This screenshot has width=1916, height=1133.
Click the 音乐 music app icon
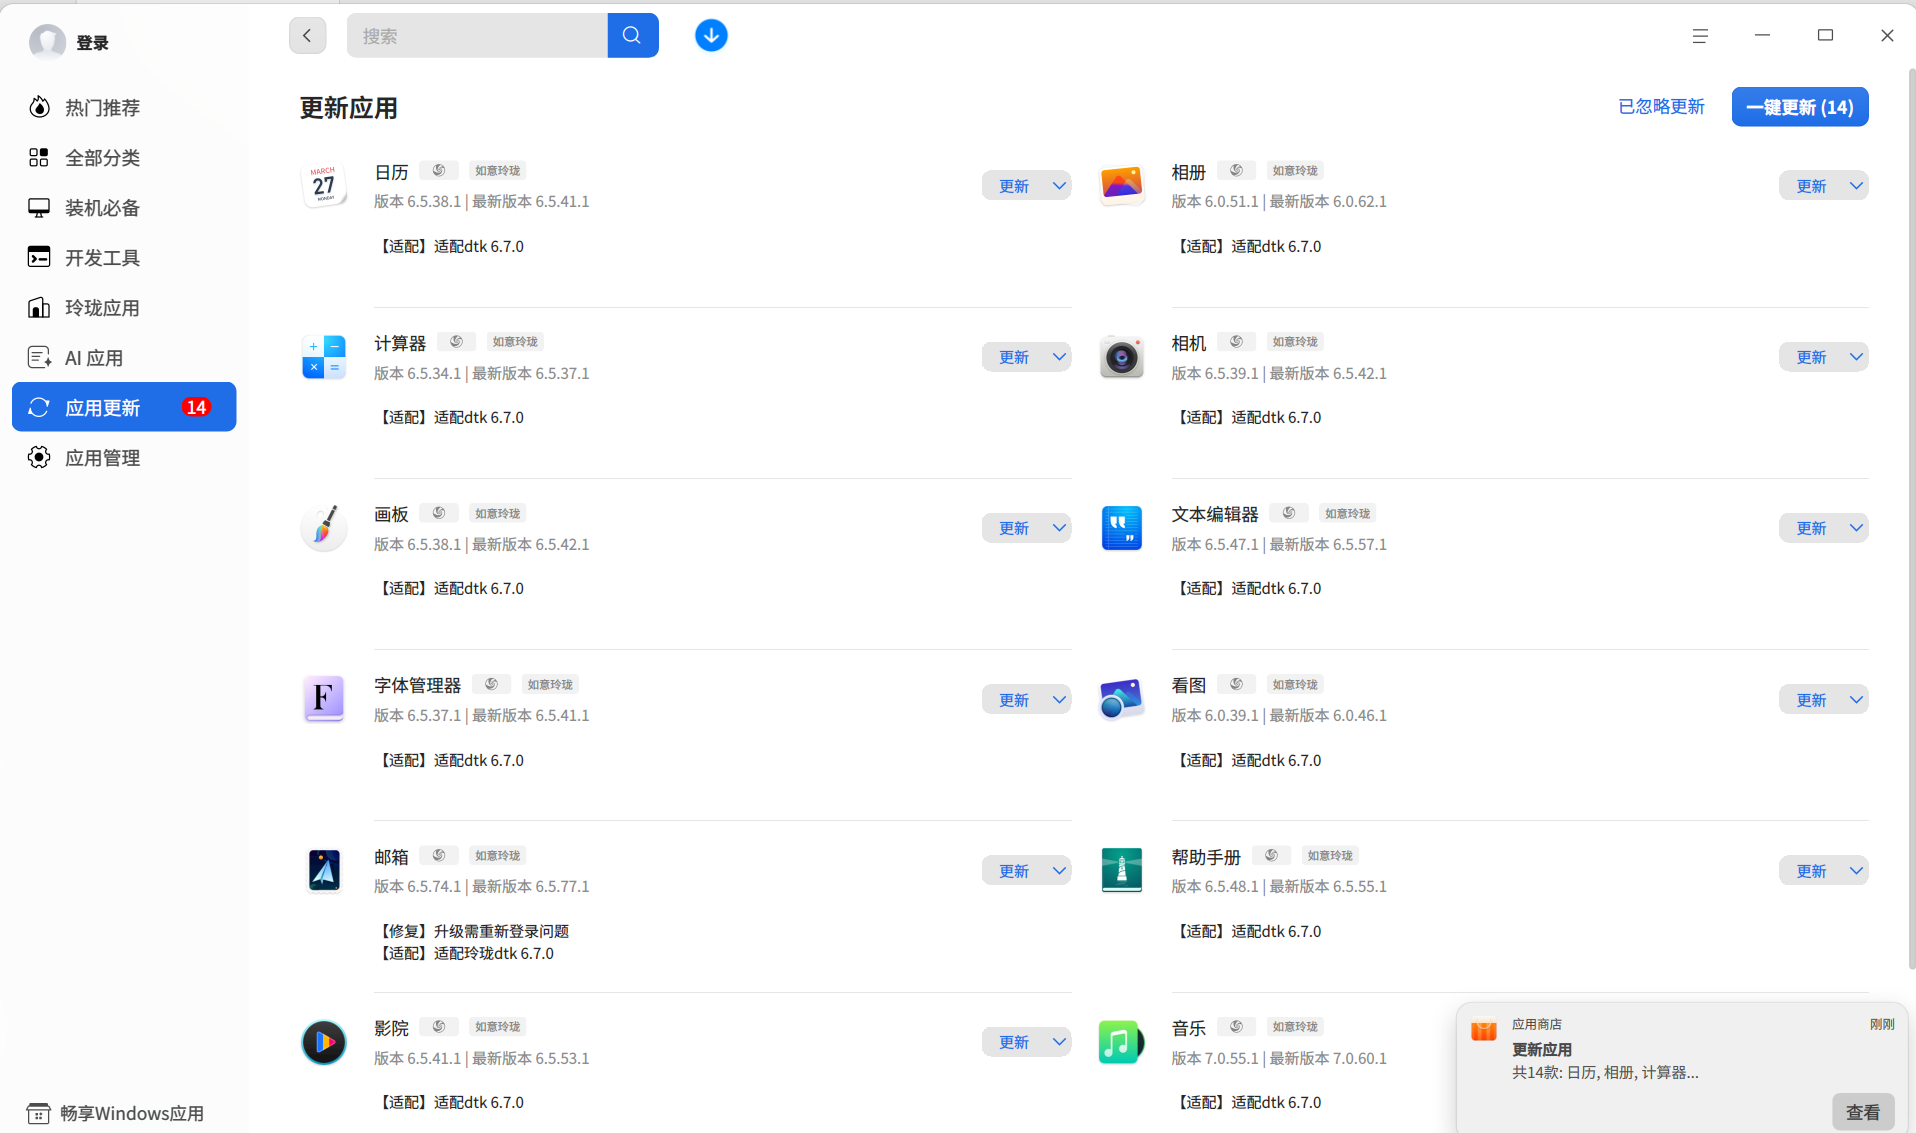(1121, 1042)
